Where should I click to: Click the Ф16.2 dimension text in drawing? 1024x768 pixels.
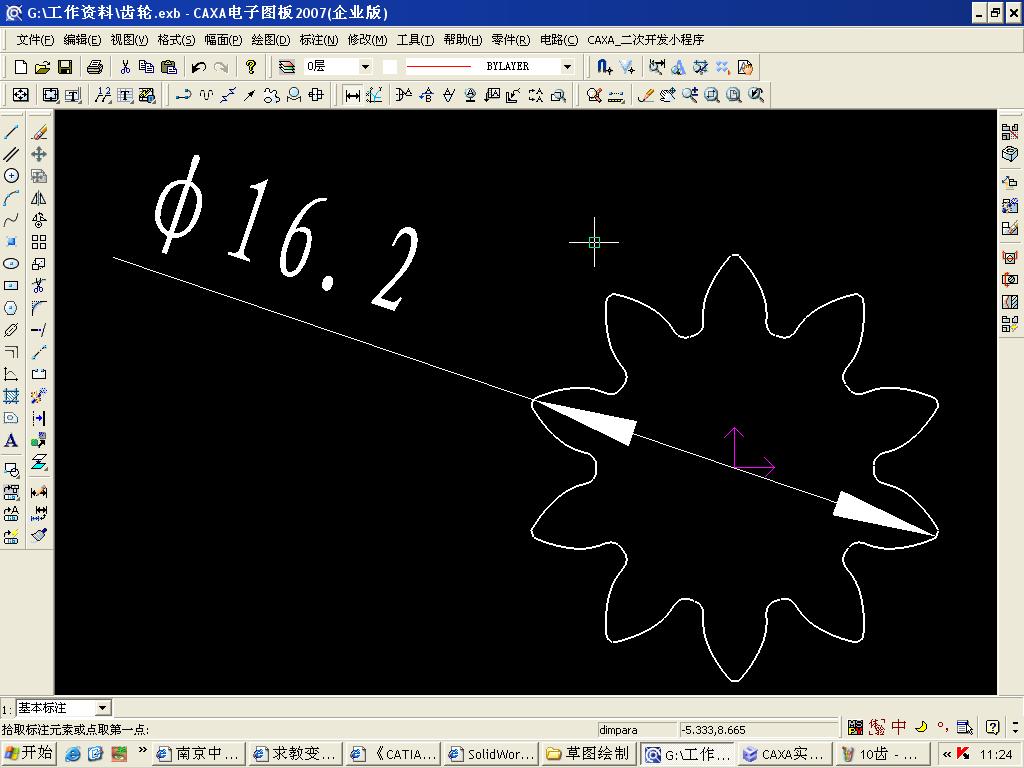point(287,233)
